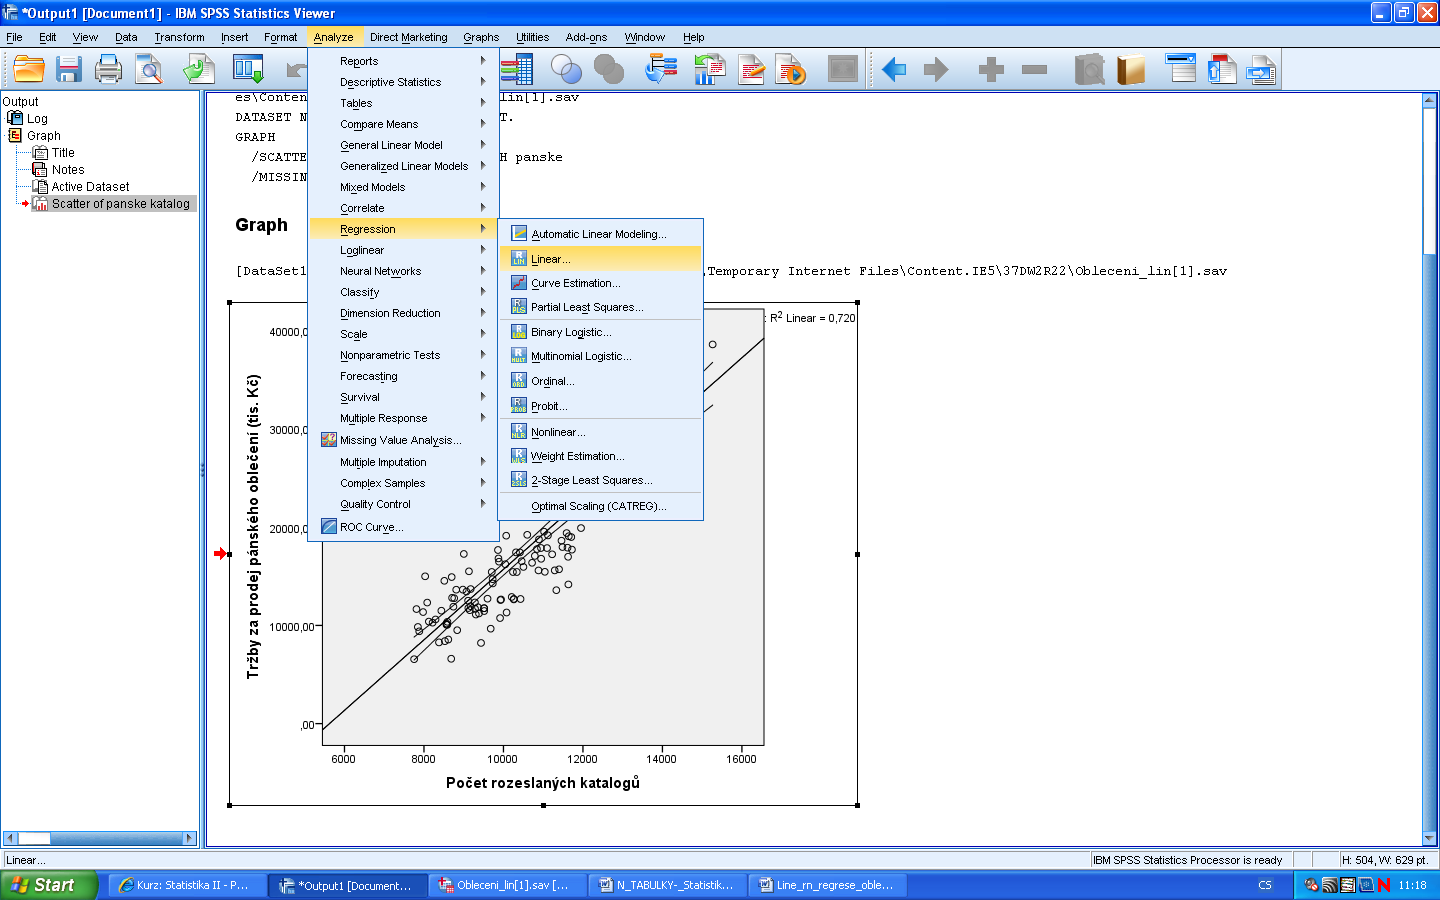Select Ordinal... regression option
The height and width of the screenshot is (900, 1440).
[600, 381]
